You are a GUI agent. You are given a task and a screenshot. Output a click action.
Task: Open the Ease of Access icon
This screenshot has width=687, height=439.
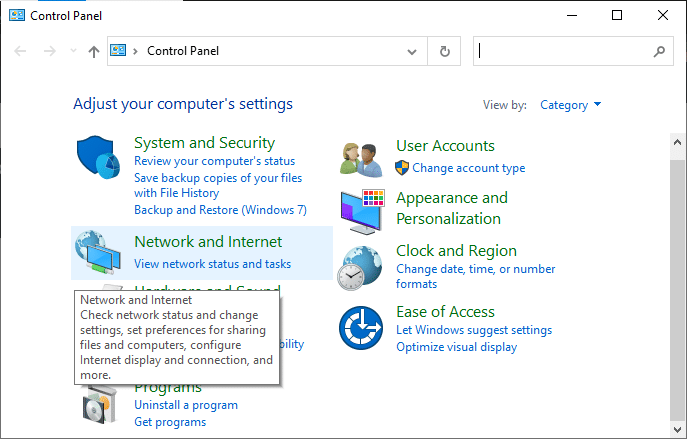point(363,328)
